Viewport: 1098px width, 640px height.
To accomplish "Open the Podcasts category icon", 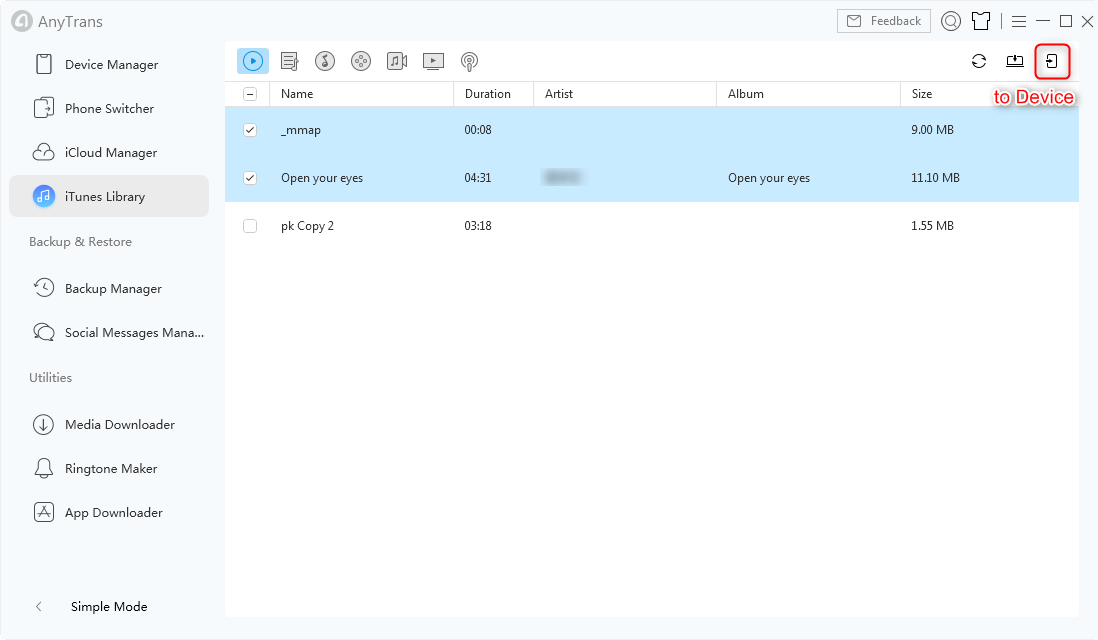I will click(x=469, y=62).
